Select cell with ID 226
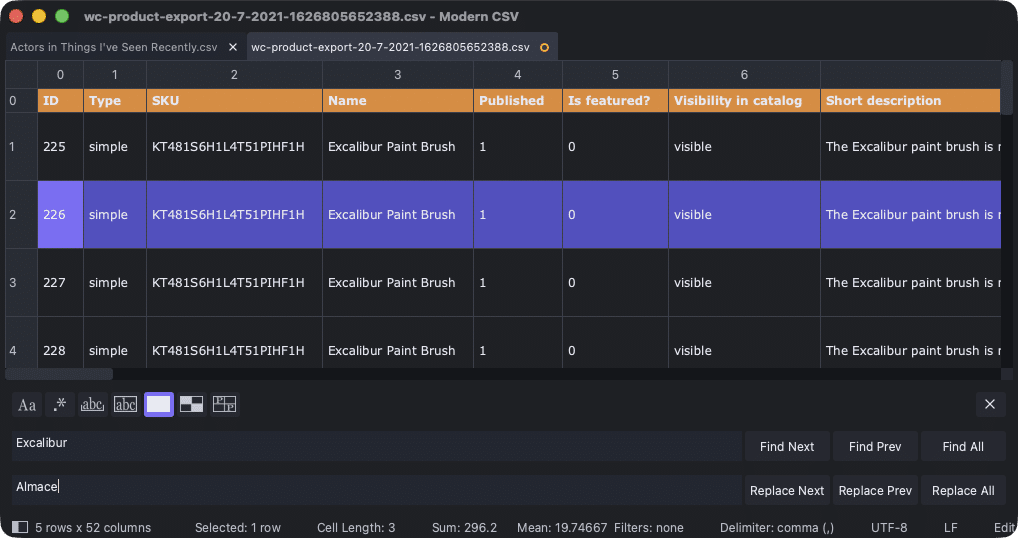Image resolution: width=1018 pixels, height=538 pixels. pos(60,215)
